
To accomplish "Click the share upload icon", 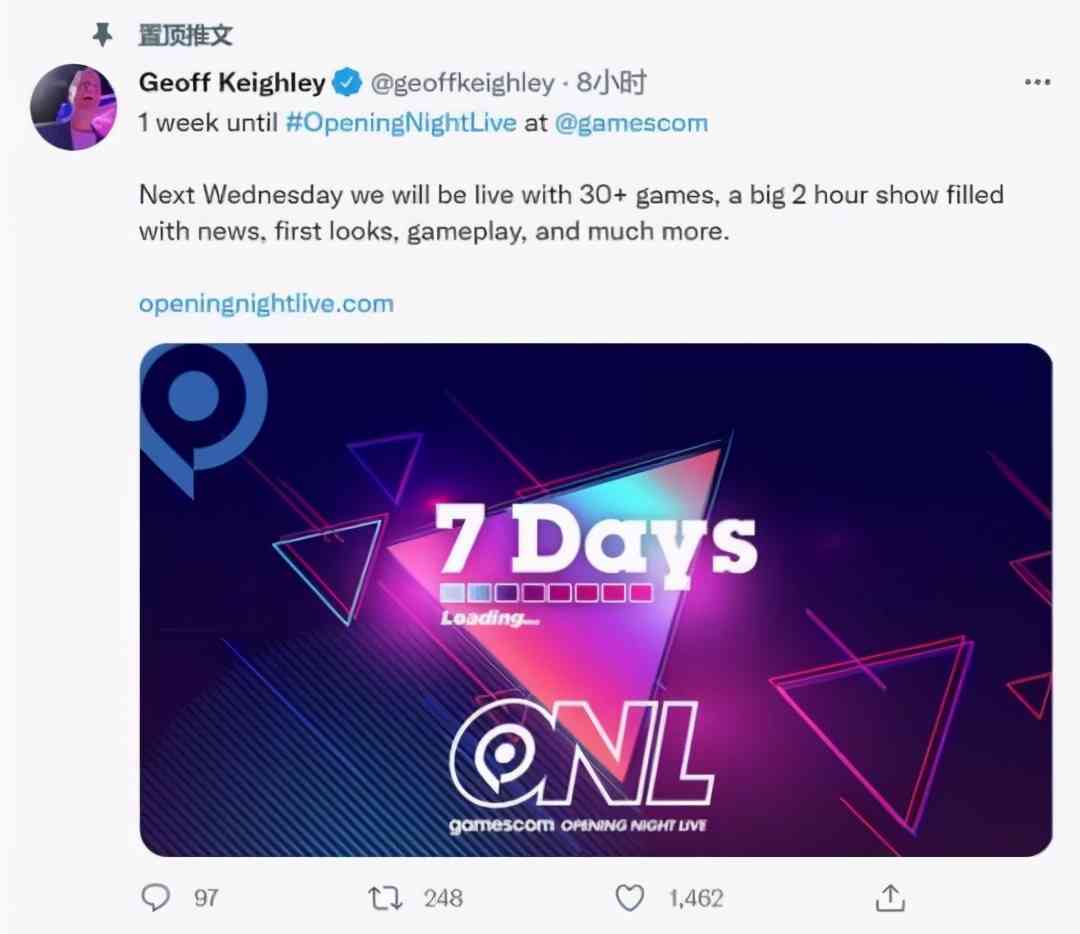I will [890, 897].
